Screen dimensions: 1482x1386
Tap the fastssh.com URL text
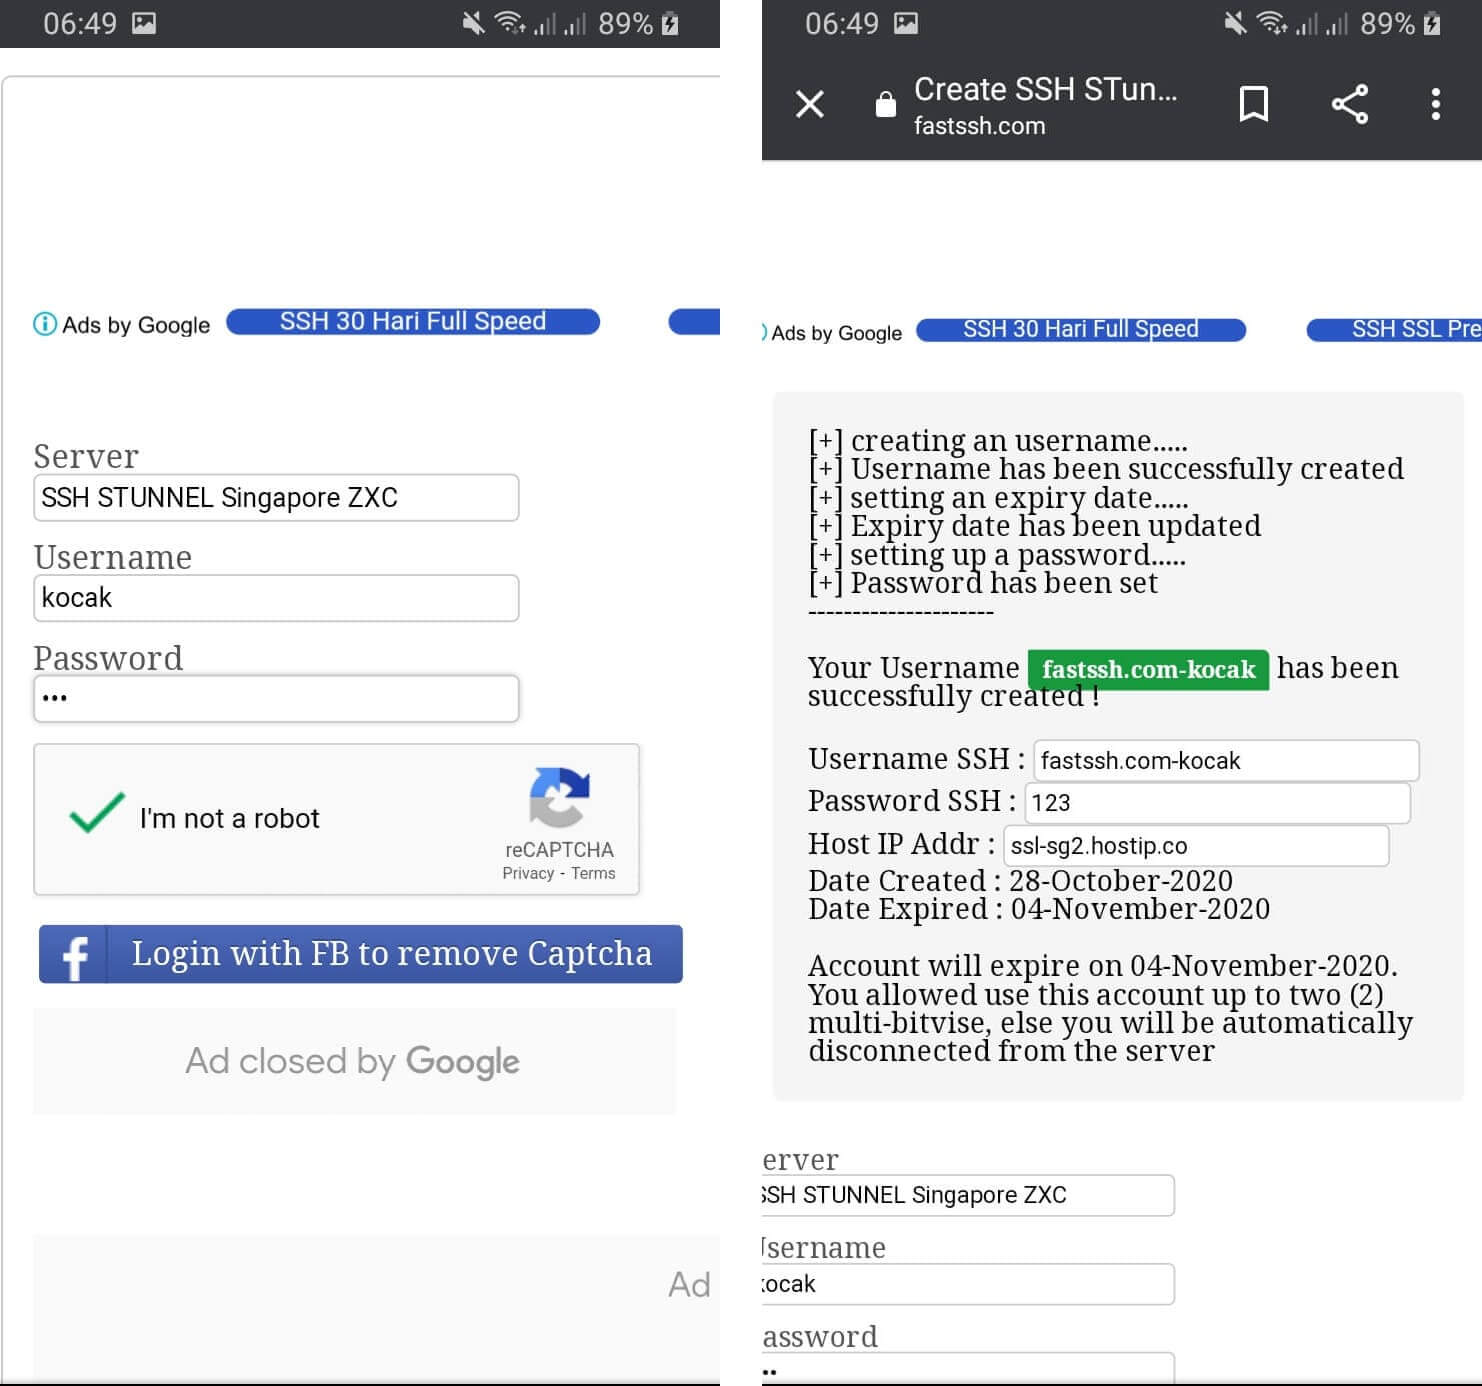click(x=979, y=126)
